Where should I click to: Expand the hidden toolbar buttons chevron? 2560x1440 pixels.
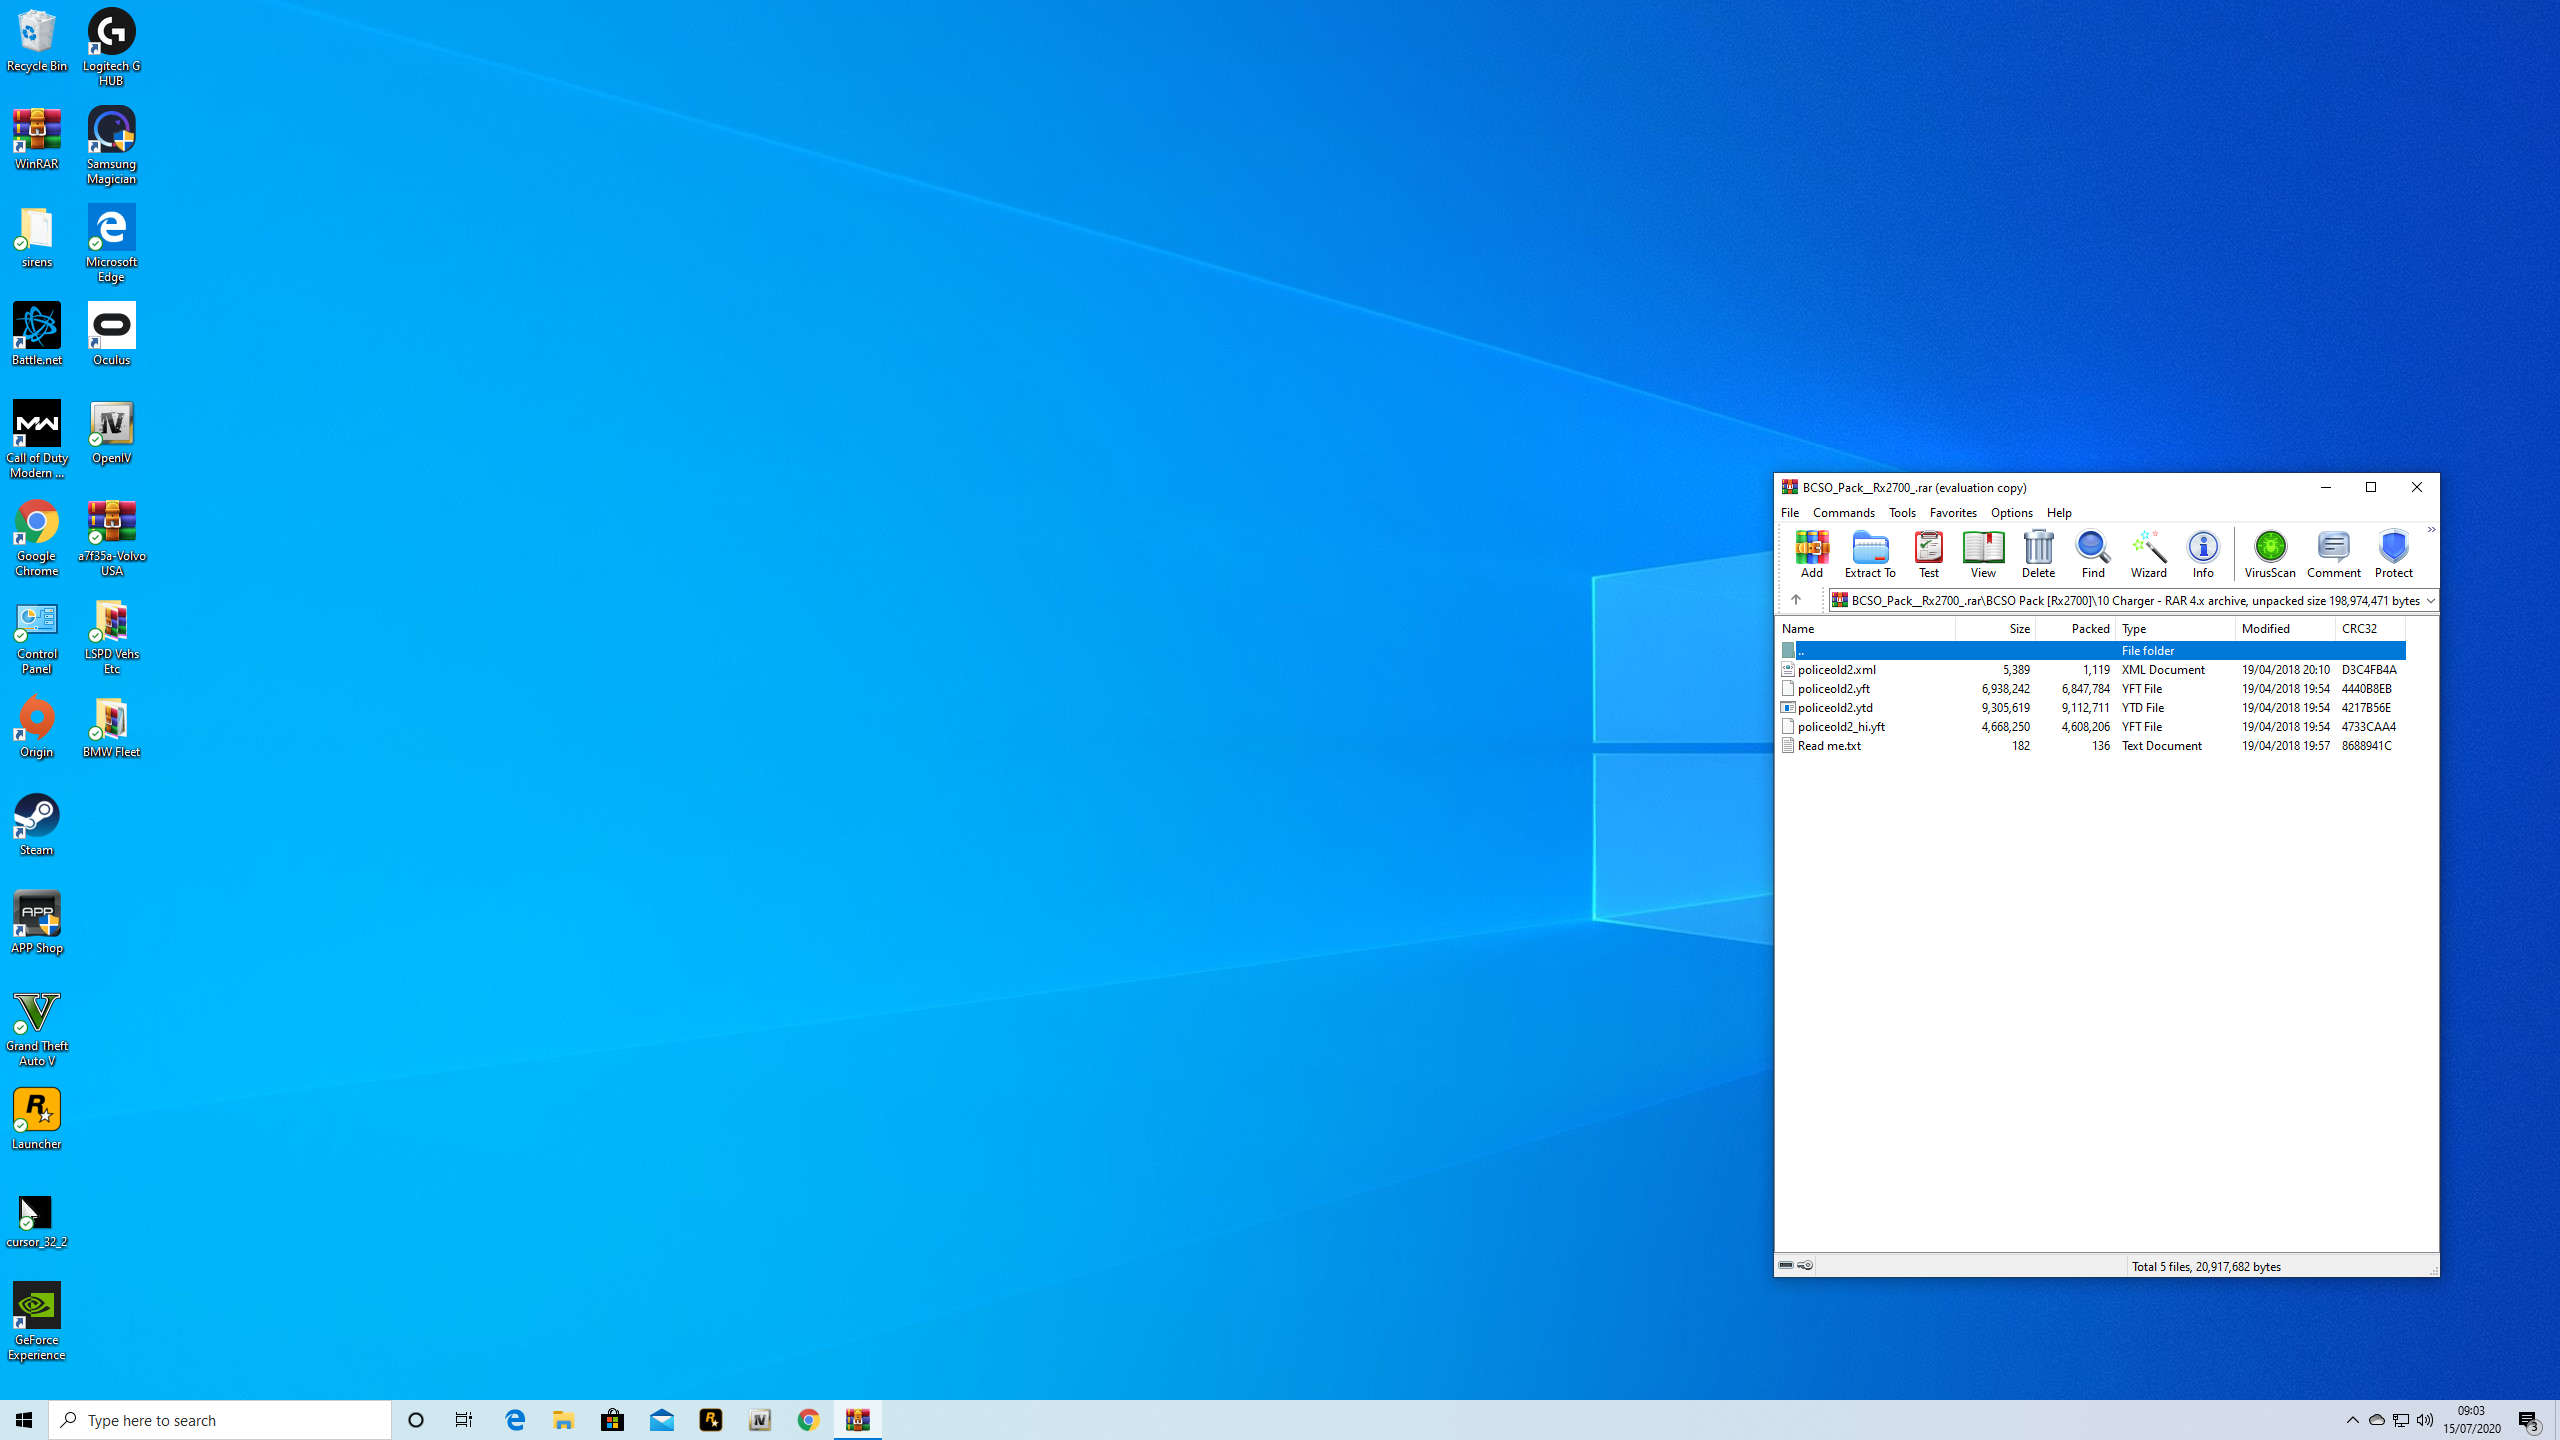coord(2431,530)
